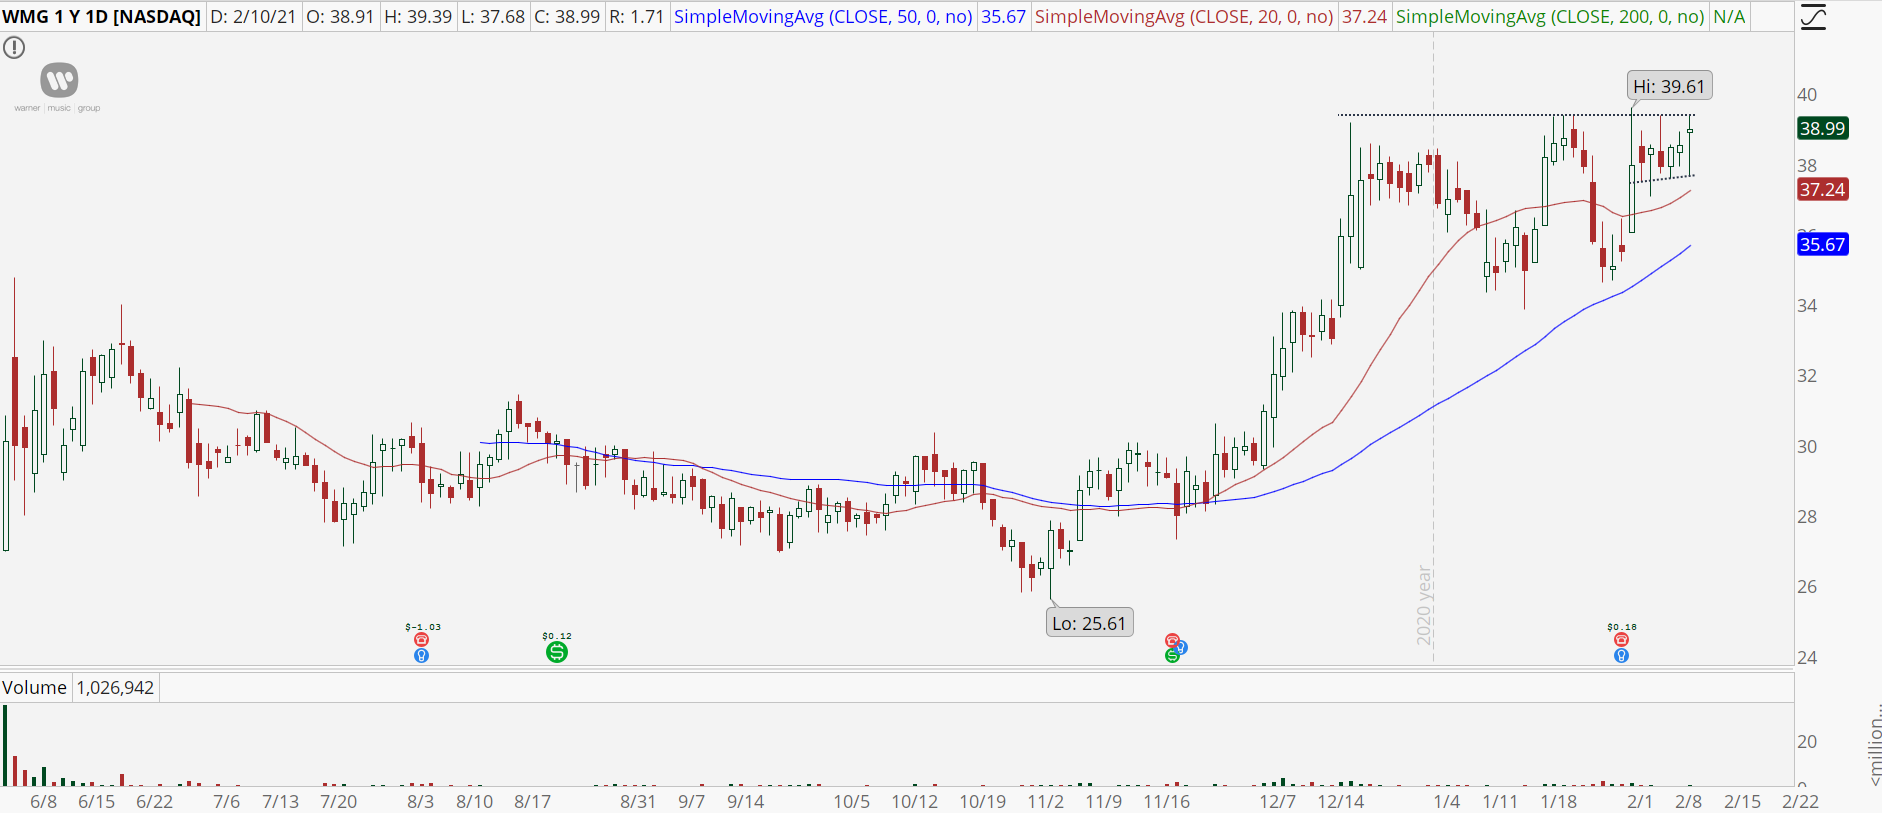Click the Warner Music Group logo

point(58,87)
